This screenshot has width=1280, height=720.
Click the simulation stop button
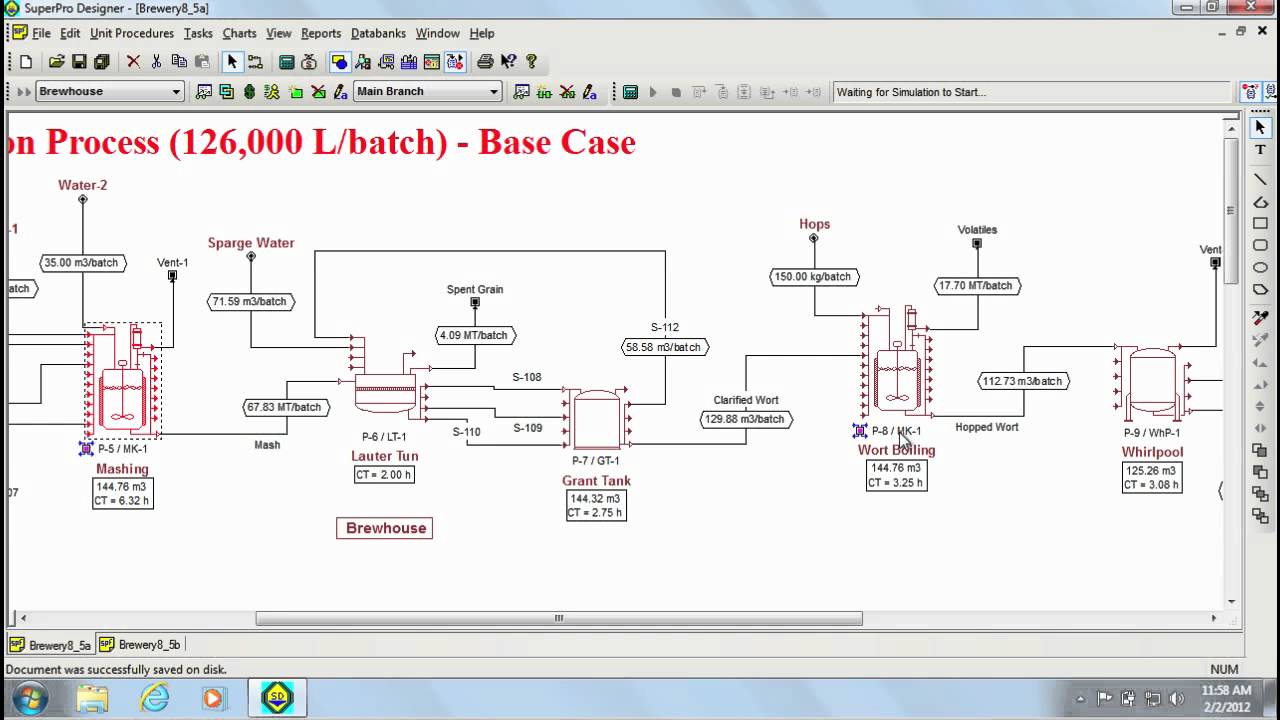tap(676, 92)
